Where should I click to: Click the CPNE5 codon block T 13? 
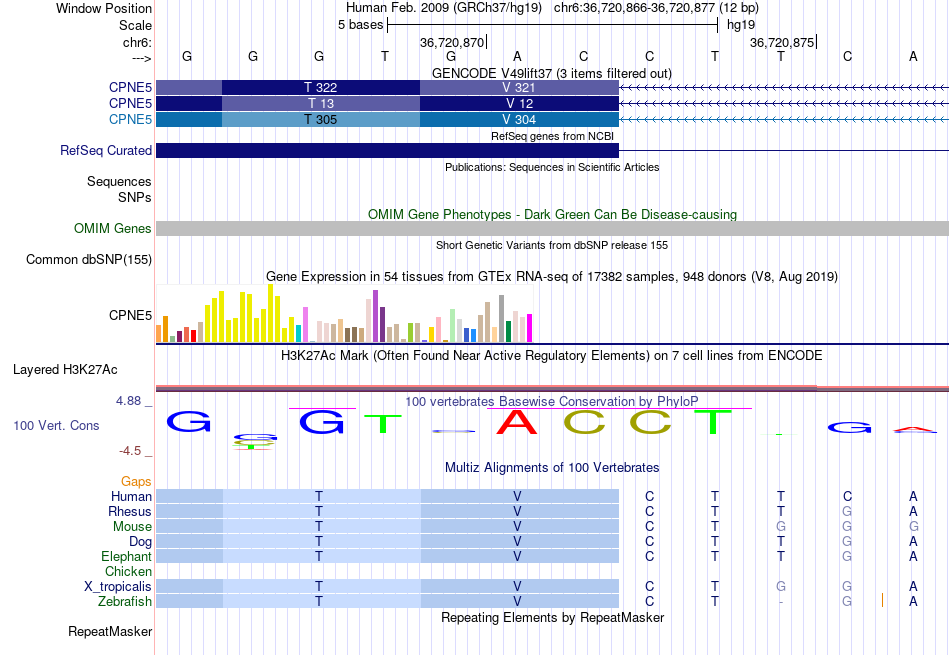click(x=321, y=103)
